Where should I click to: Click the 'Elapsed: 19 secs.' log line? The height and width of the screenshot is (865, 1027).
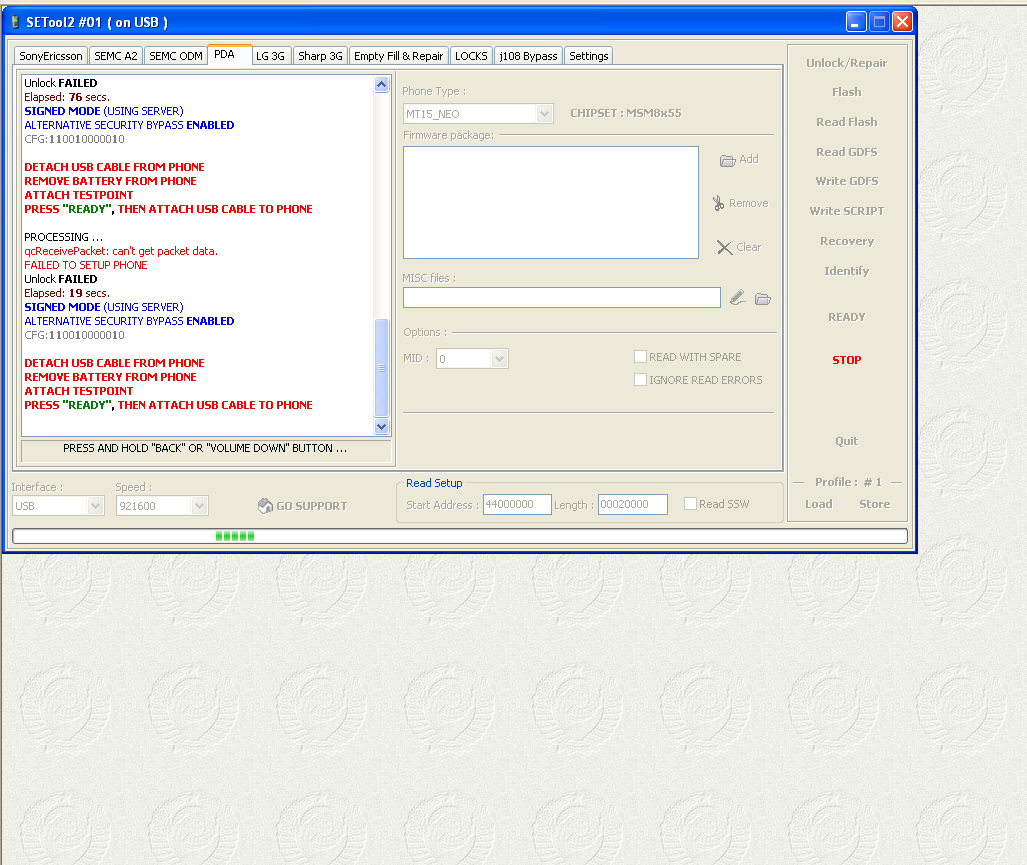click(x=67, y=293)
